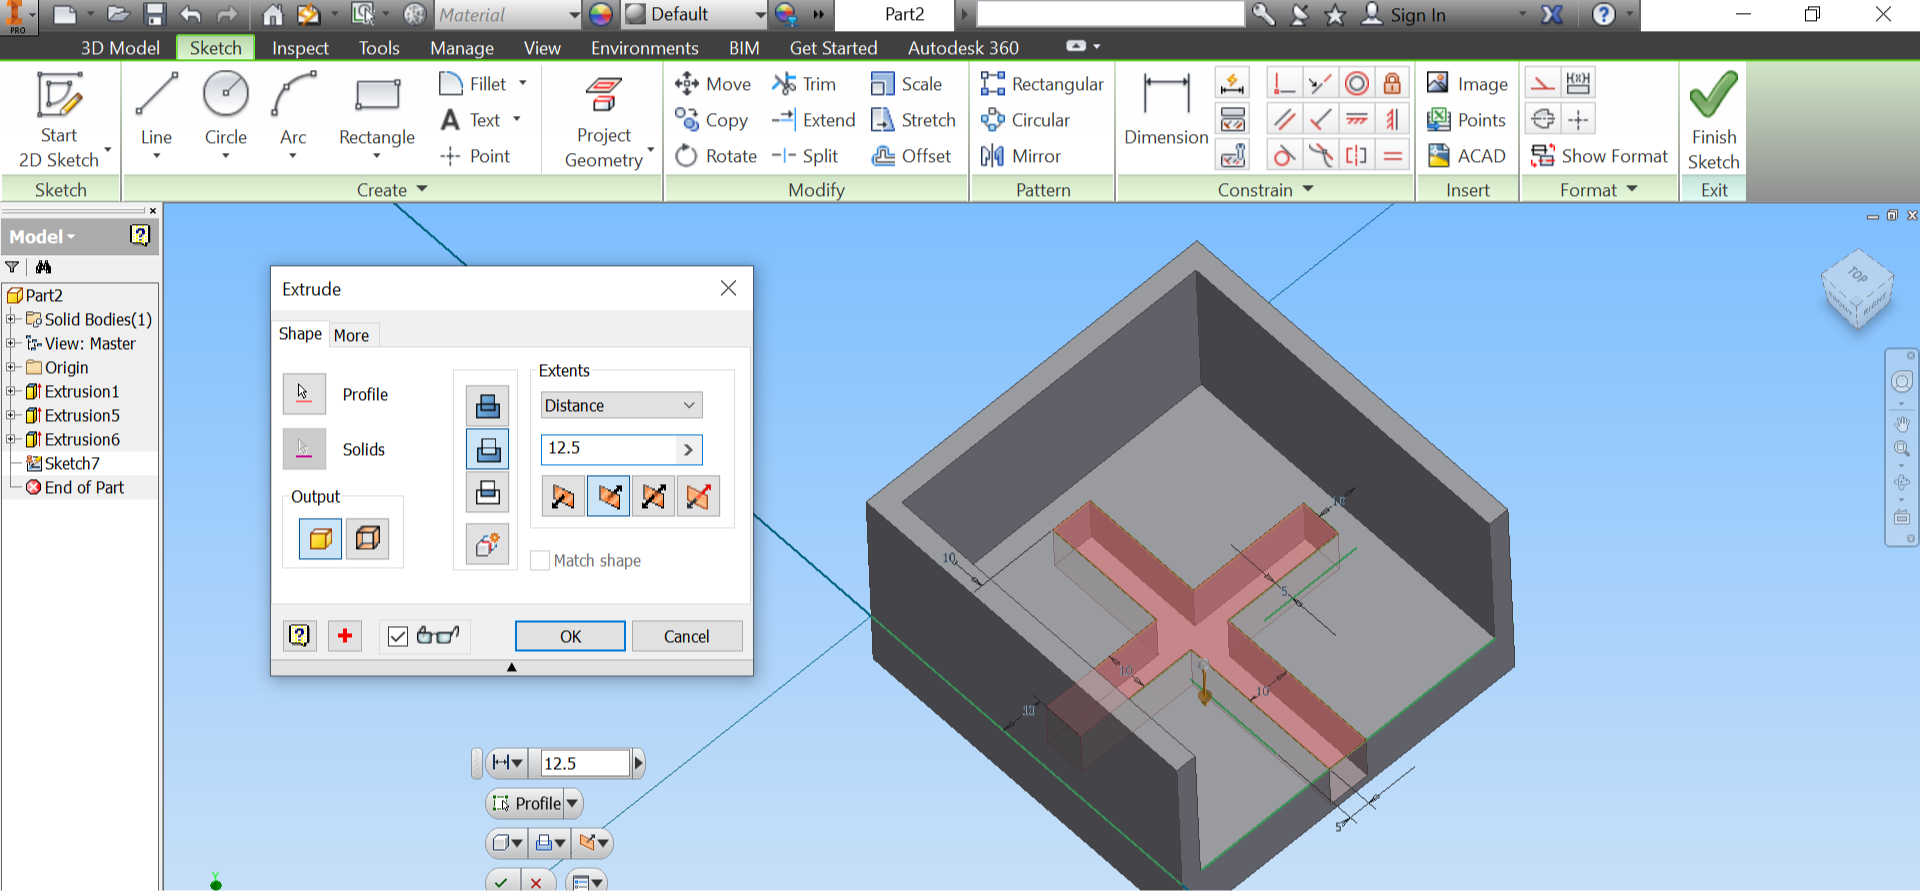Select the Offset tool

(911, 156)
